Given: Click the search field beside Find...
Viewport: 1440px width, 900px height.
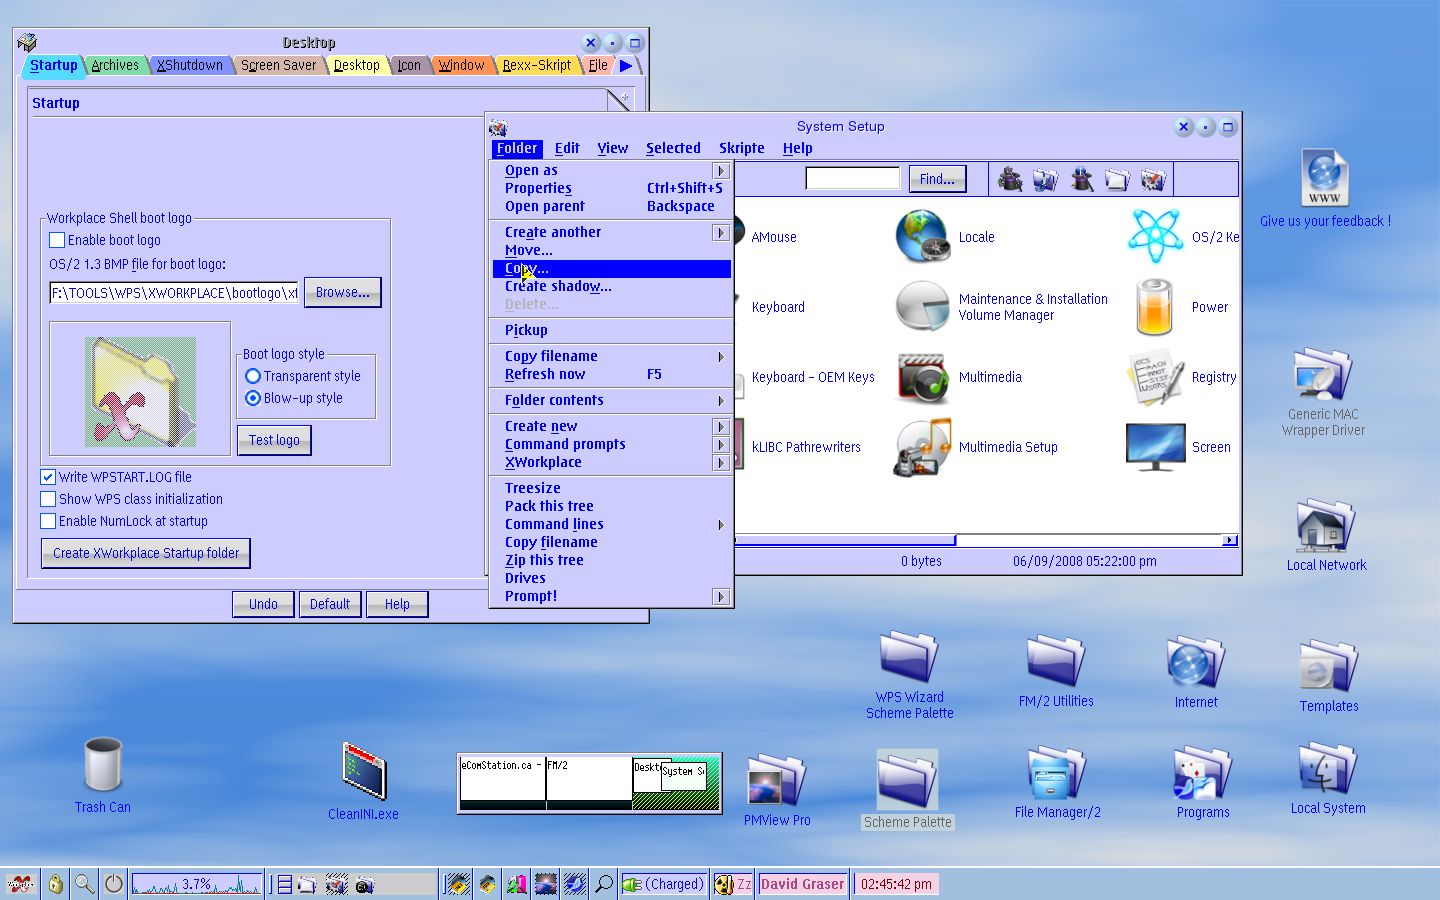Looking at the screenshot, I should pos(853,179).
